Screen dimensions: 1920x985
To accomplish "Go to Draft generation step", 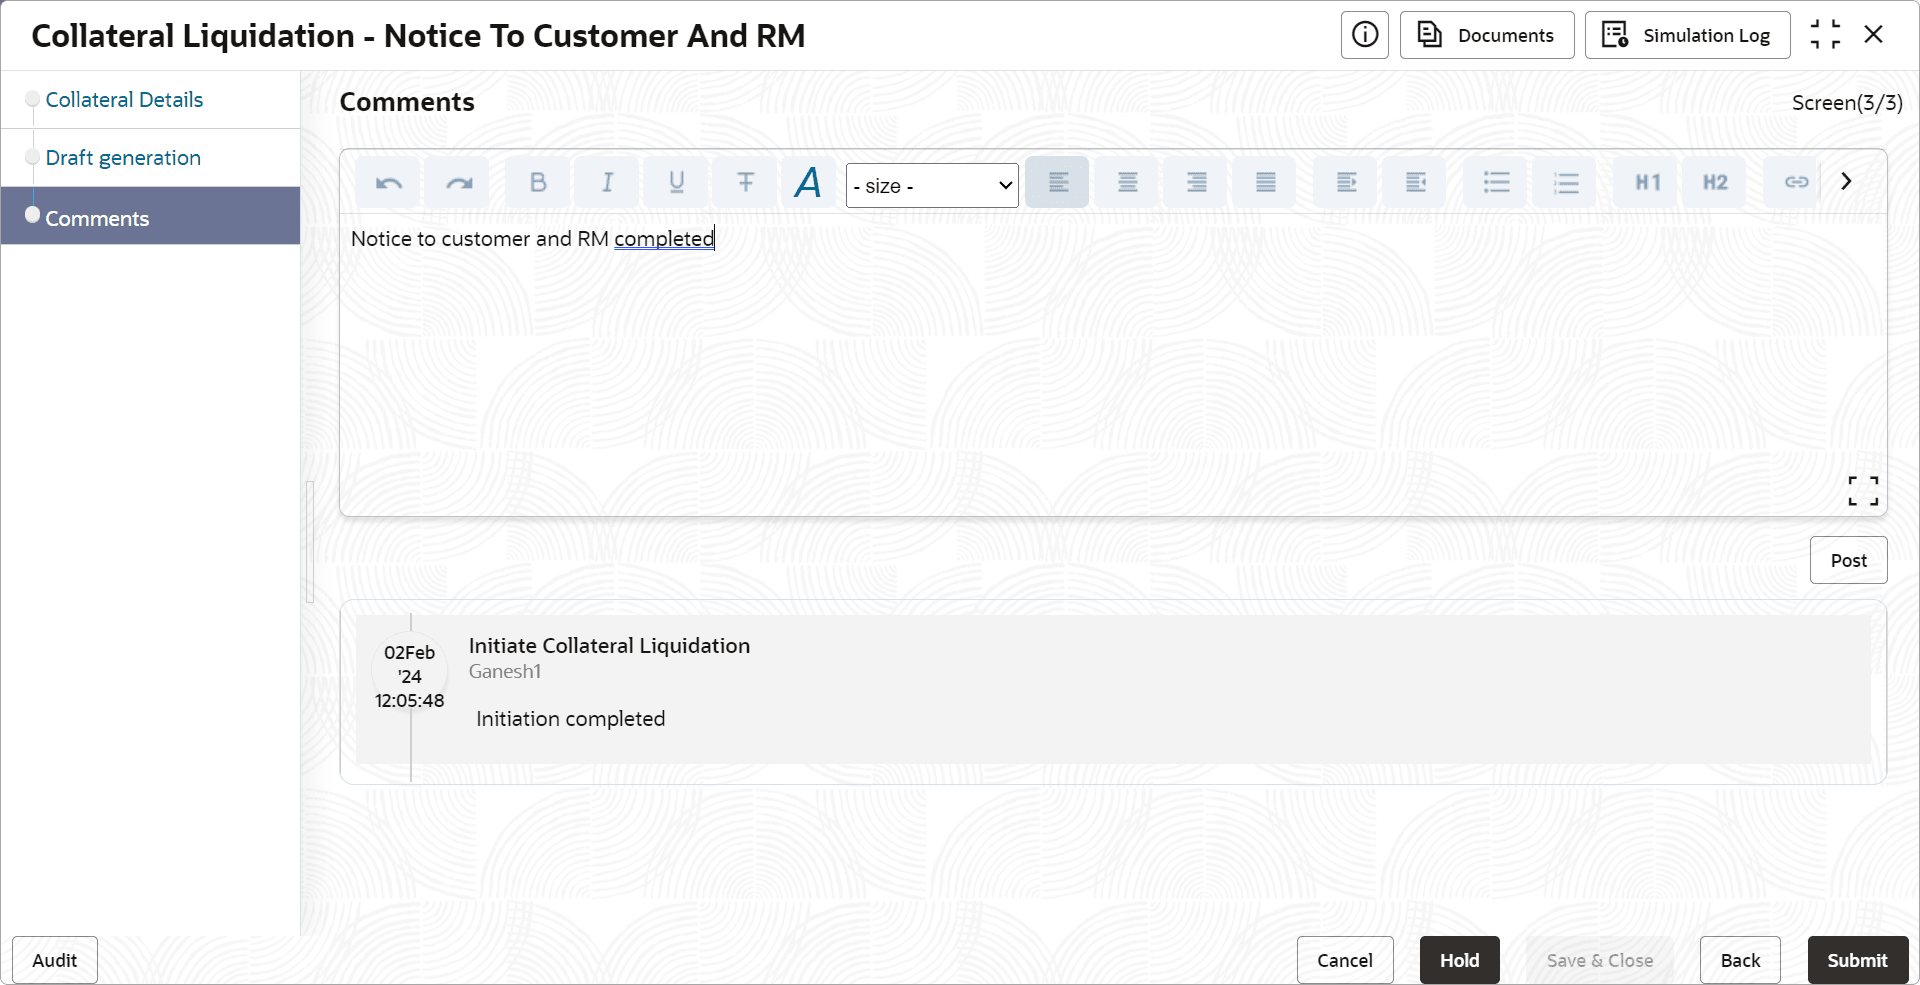I will pyautogui.click(x=123, y=158).
